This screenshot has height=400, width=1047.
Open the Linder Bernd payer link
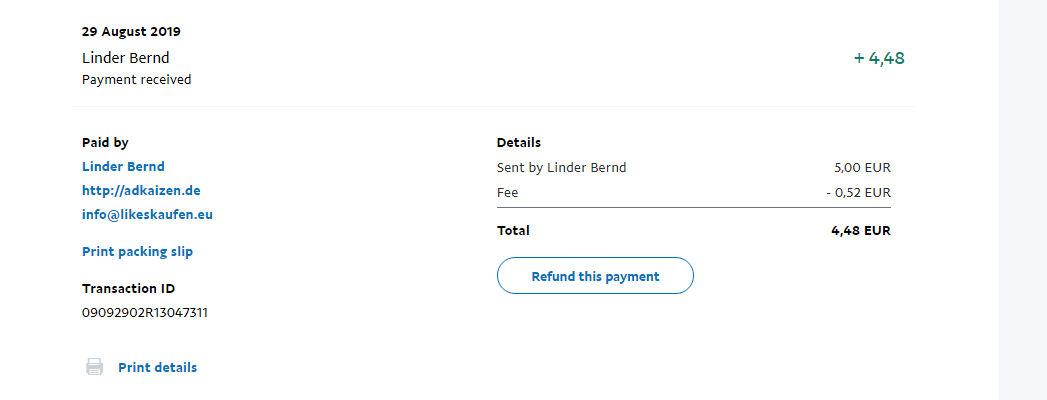tap(123, 166)
